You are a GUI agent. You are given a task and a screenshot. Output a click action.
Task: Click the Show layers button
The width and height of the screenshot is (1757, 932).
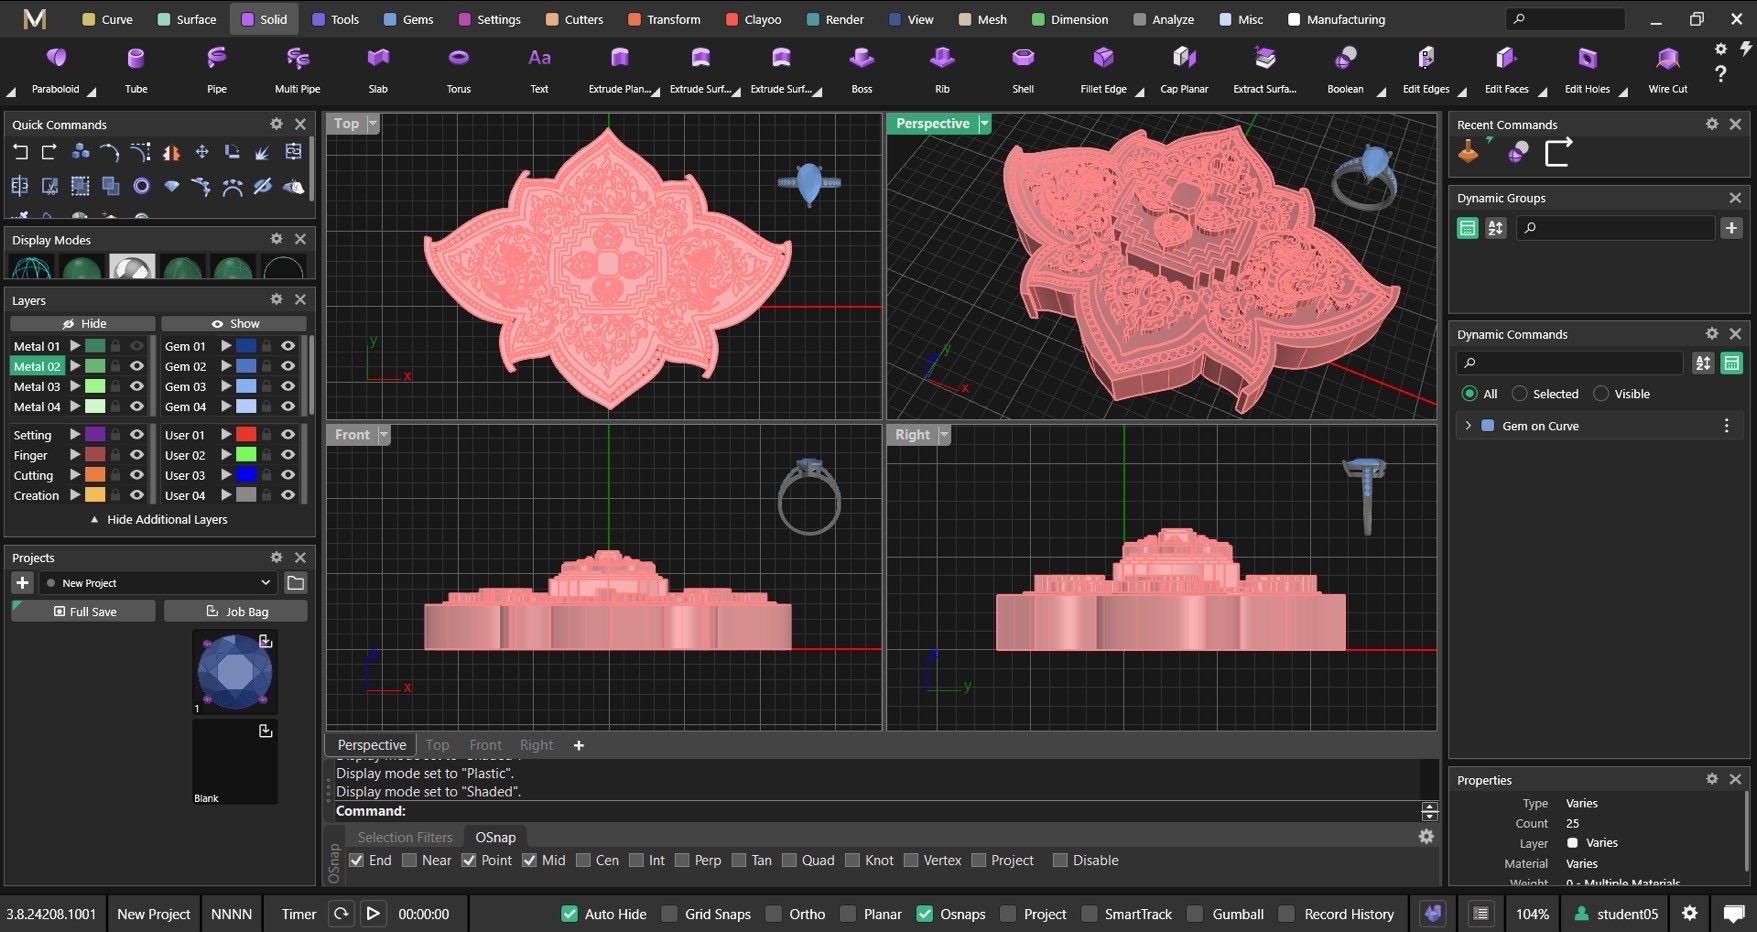point(234,324)
